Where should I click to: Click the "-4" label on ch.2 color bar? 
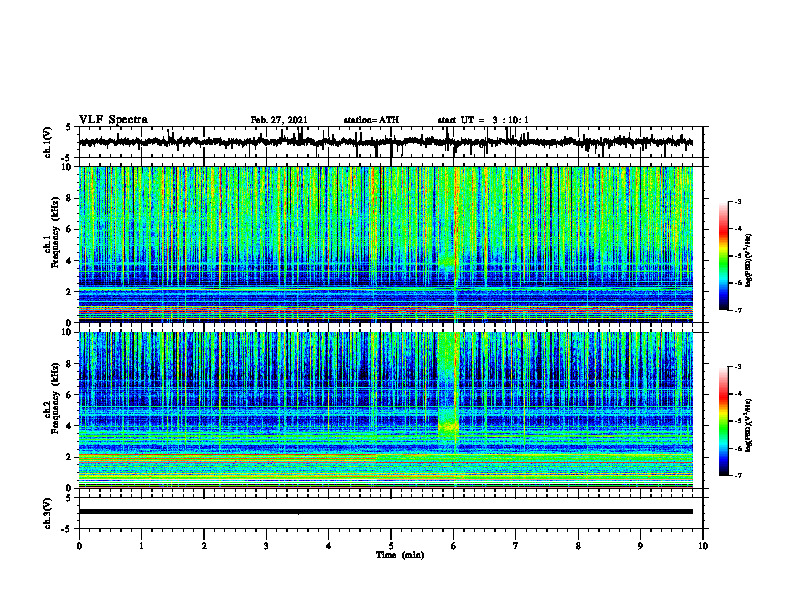coord(737,394)
